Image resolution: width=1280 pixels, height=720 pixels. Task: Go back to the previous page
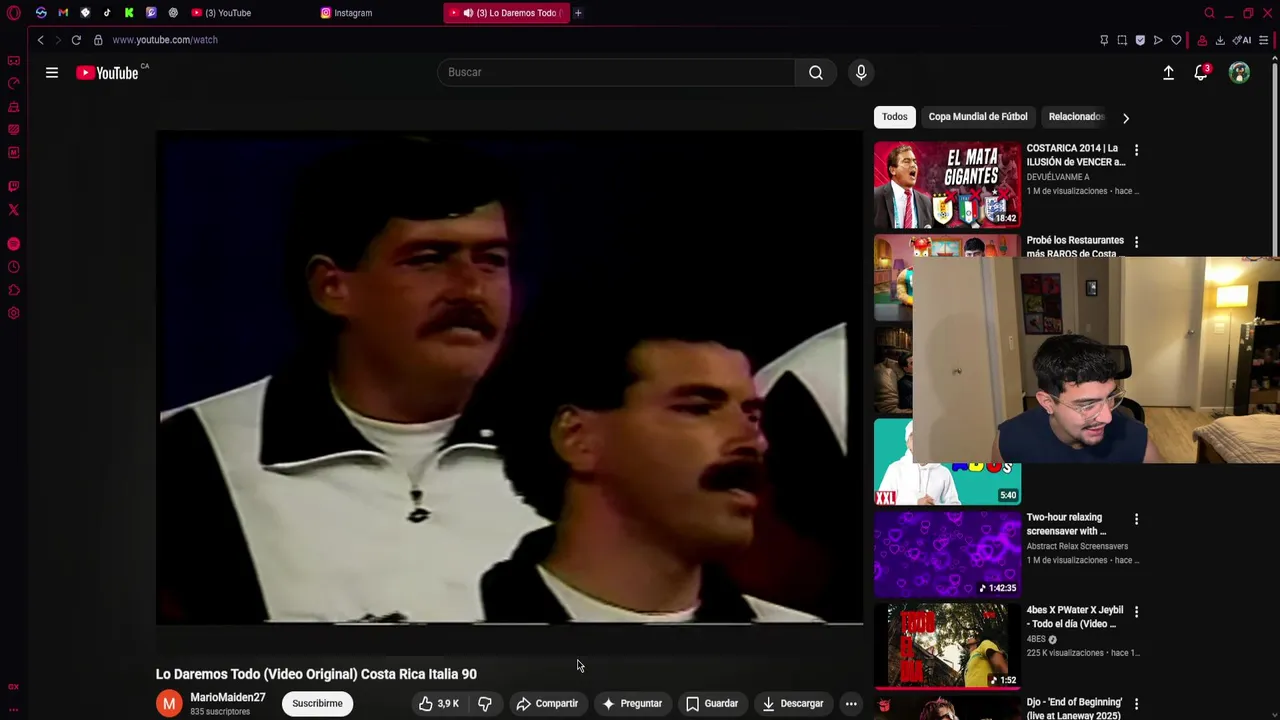40,40
